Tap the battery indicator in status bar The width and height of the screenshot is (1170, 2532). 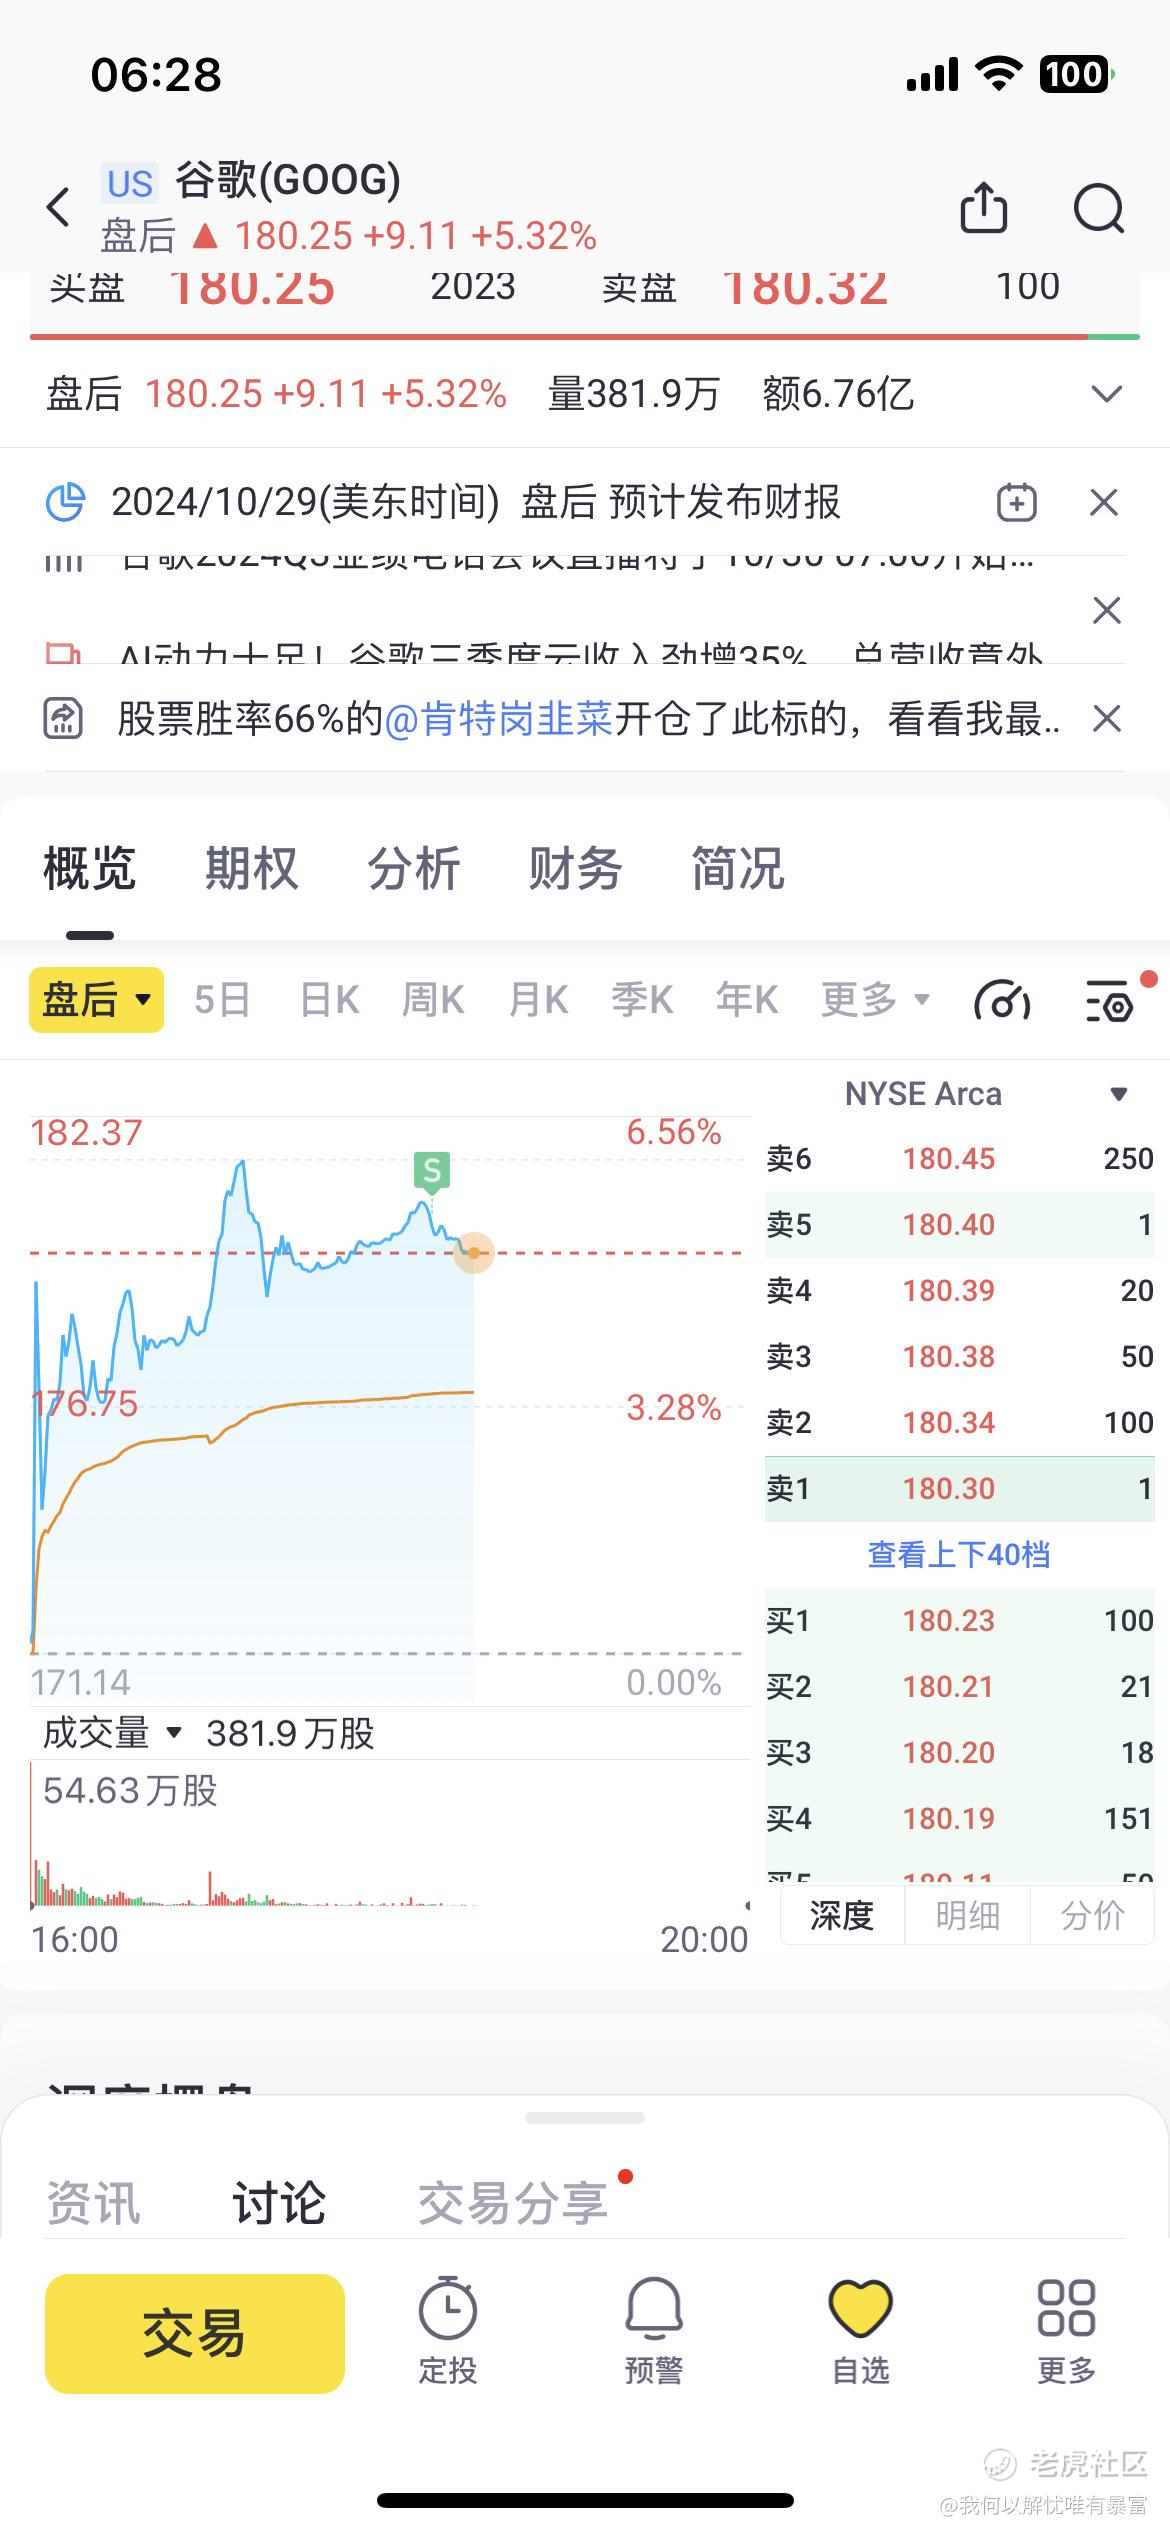(x=1077, y=74)
